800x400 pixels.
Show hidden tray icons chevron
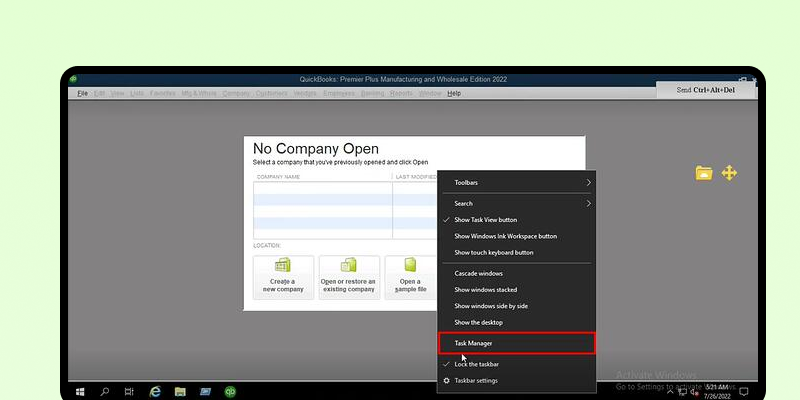(670, 392)
